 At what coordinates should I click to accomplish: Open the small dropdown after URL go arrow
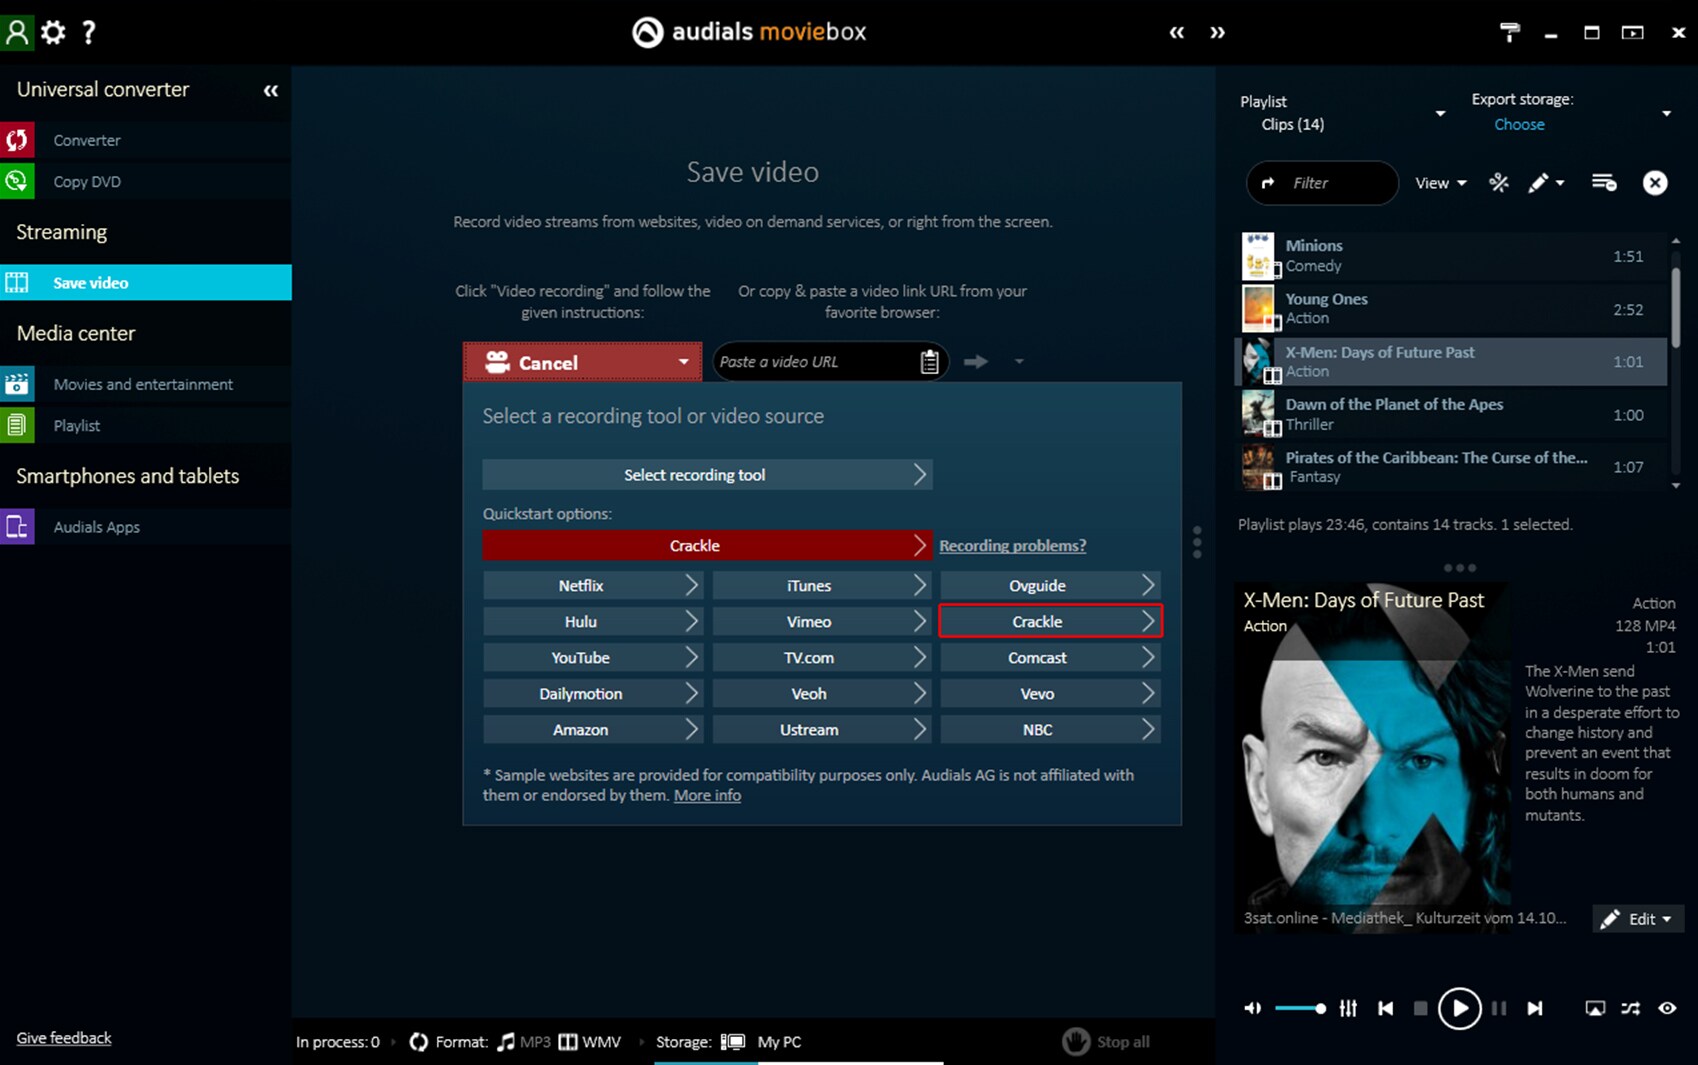tap(1018, 362)
